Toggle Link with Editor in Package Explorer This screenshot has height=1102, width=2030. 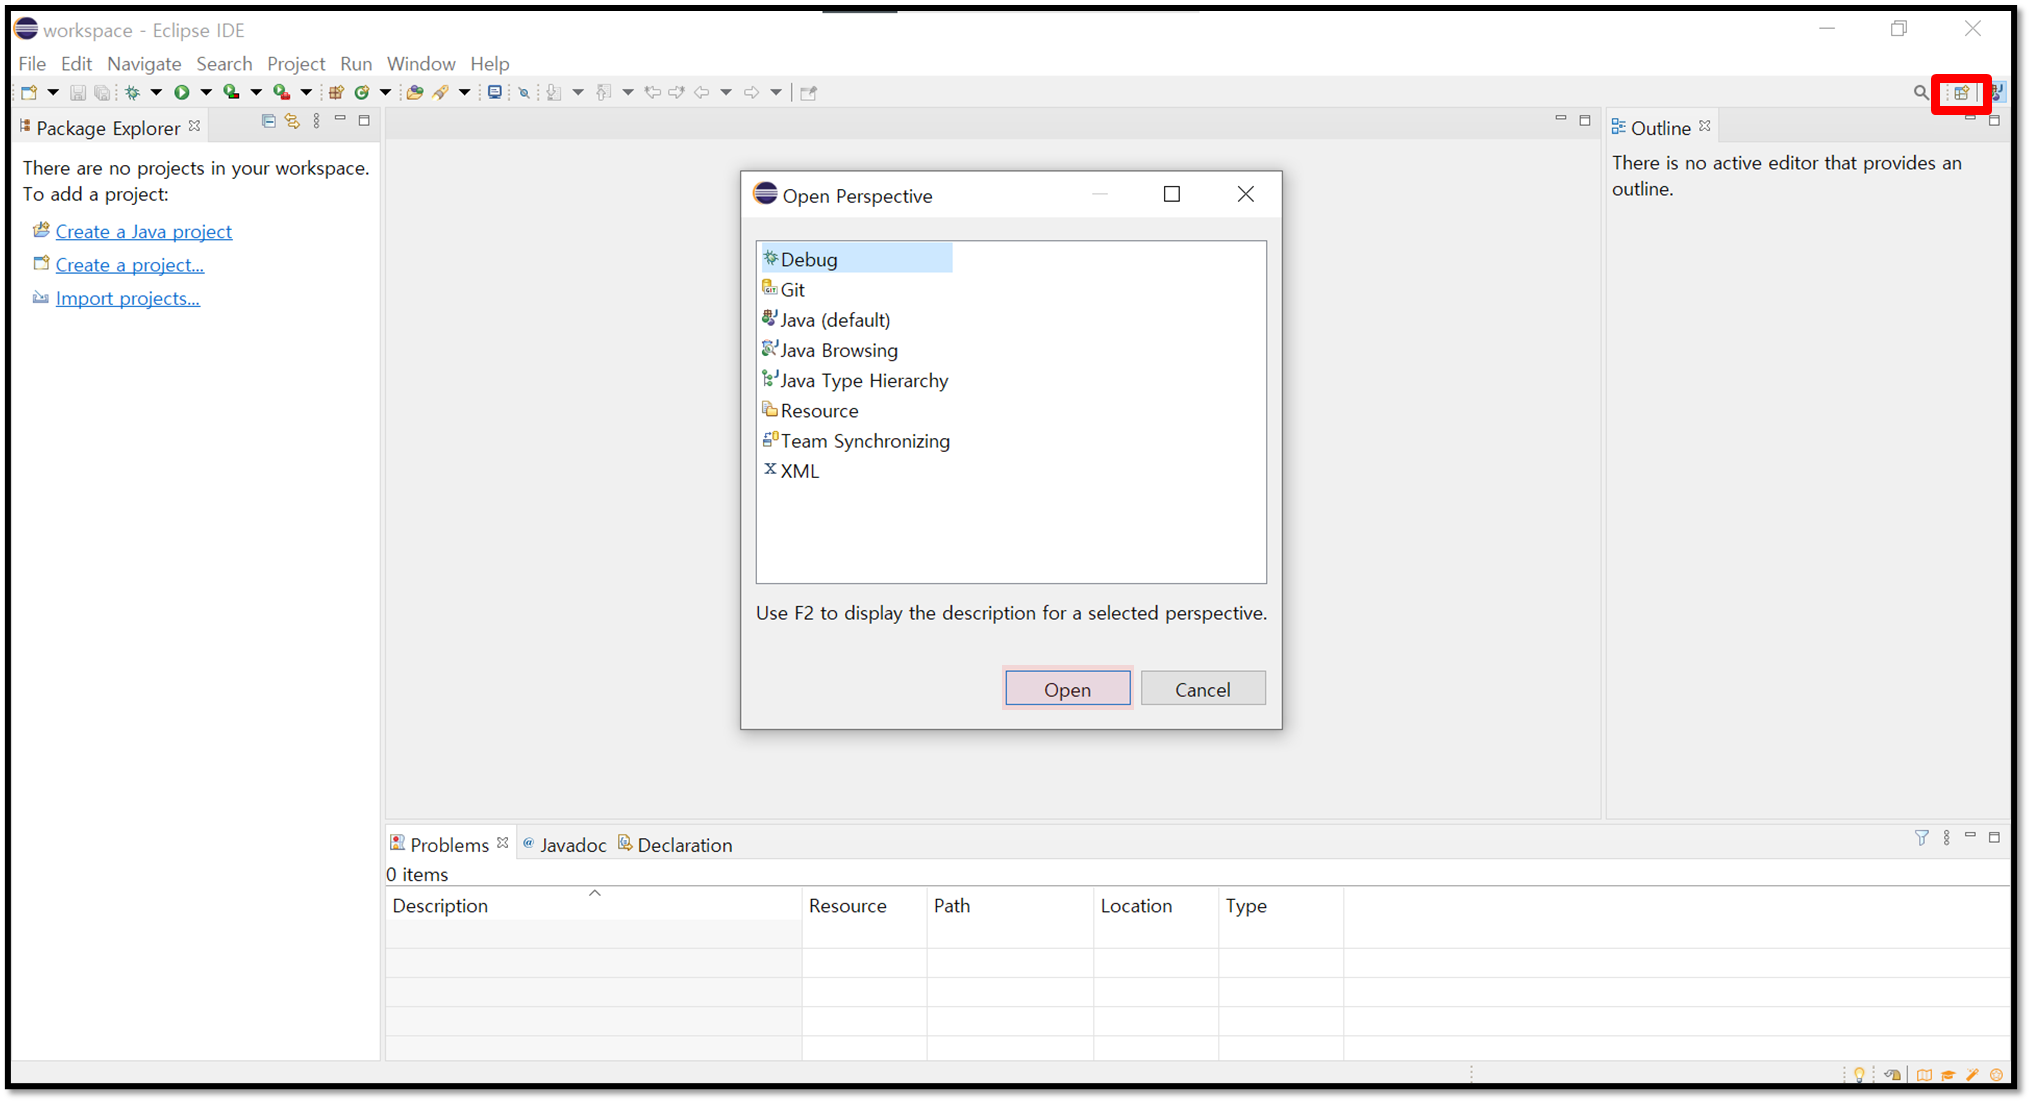pyautogui.click(x=292, y=121)
